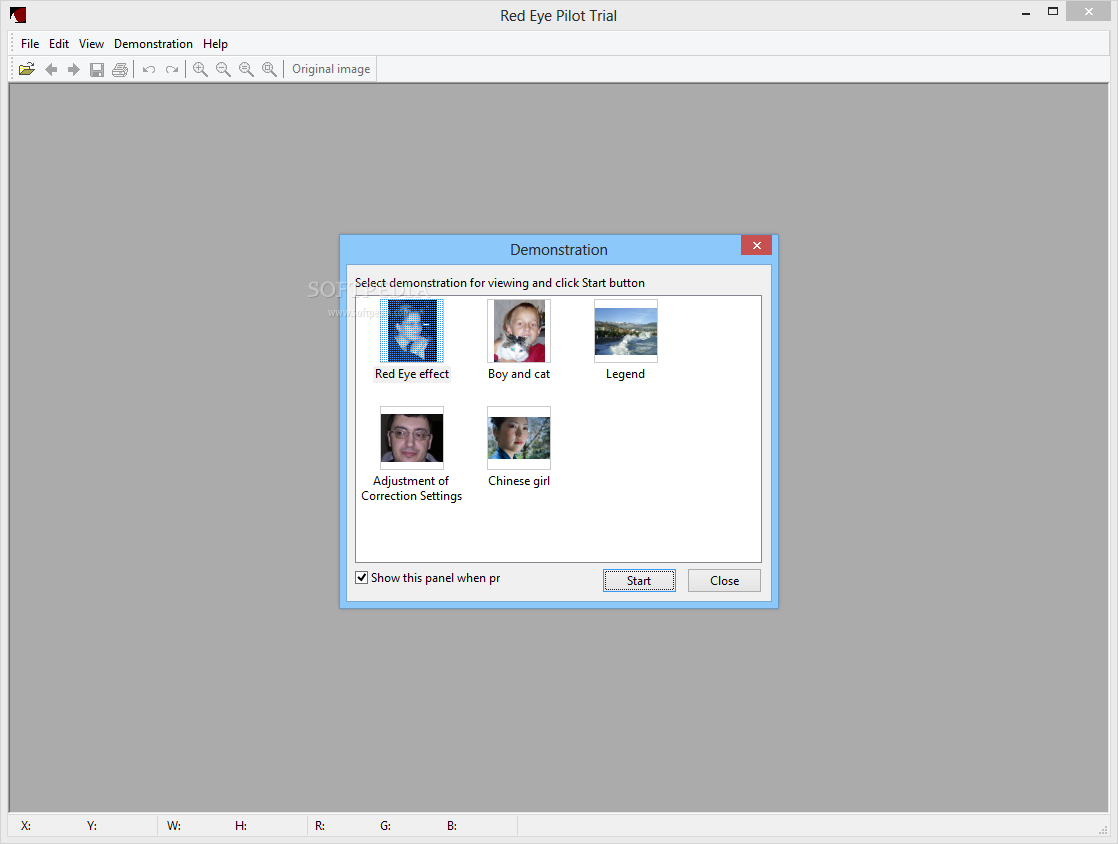This screenshot has width=1118, height=844.
Task: Click the Open file folder icon
Action: (27, 69)
